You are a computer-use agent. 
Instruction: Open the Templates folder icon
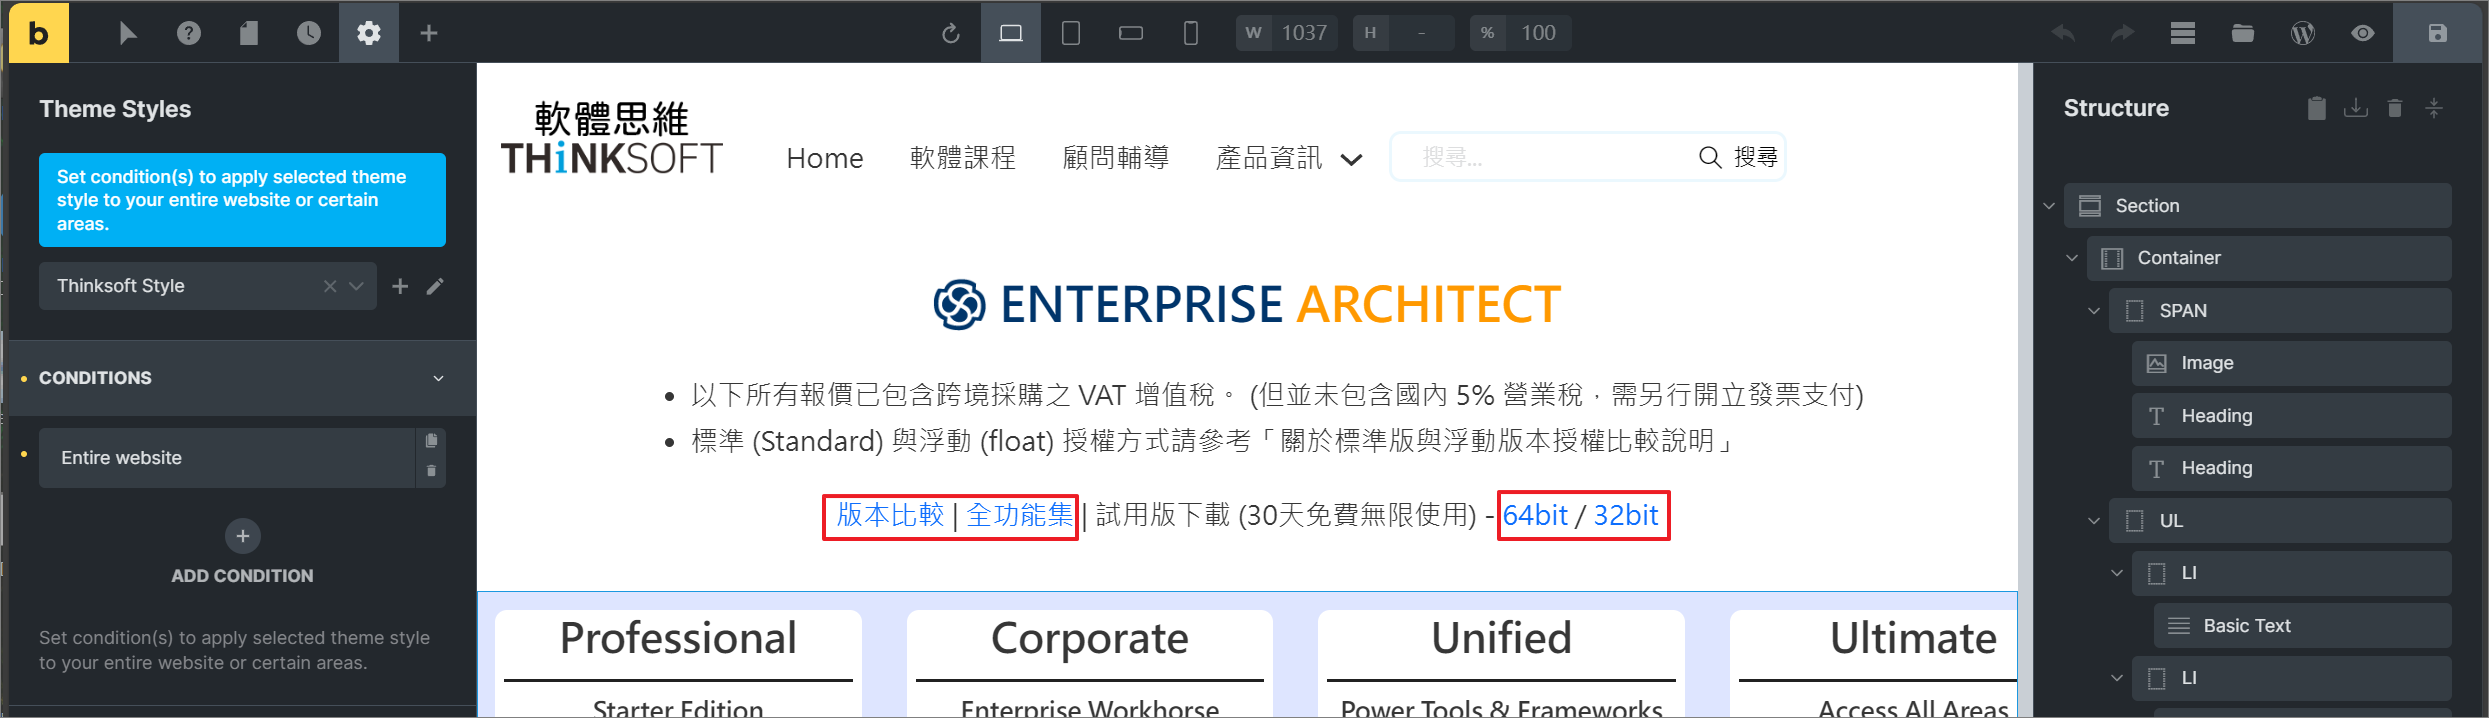[x=2243, y=33]
